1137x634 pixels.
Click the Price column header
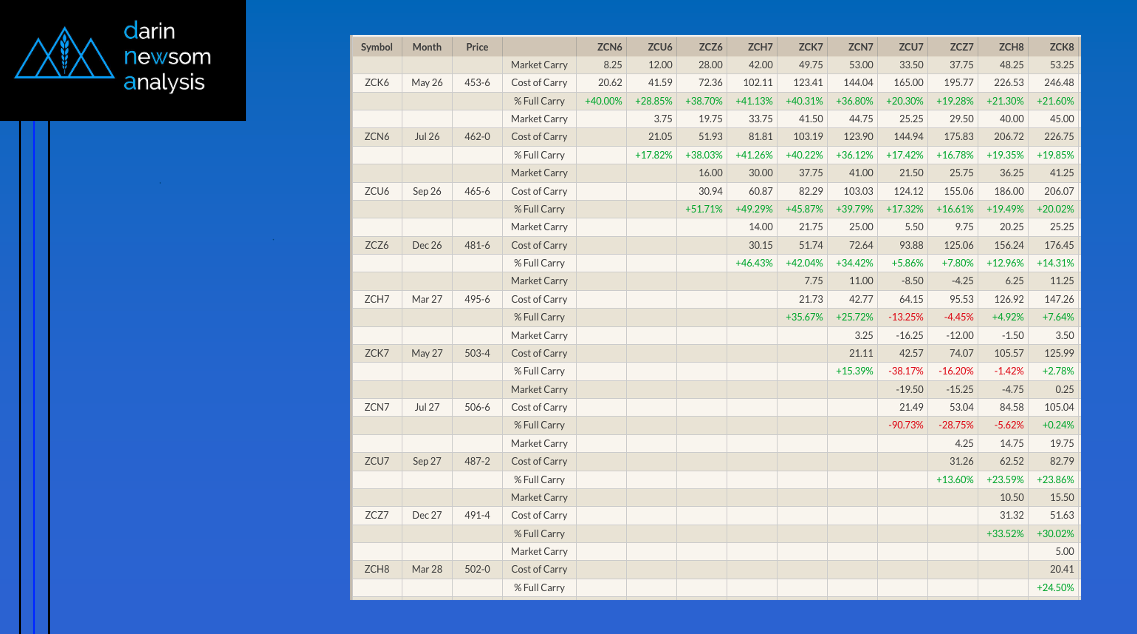coord(477,47)
